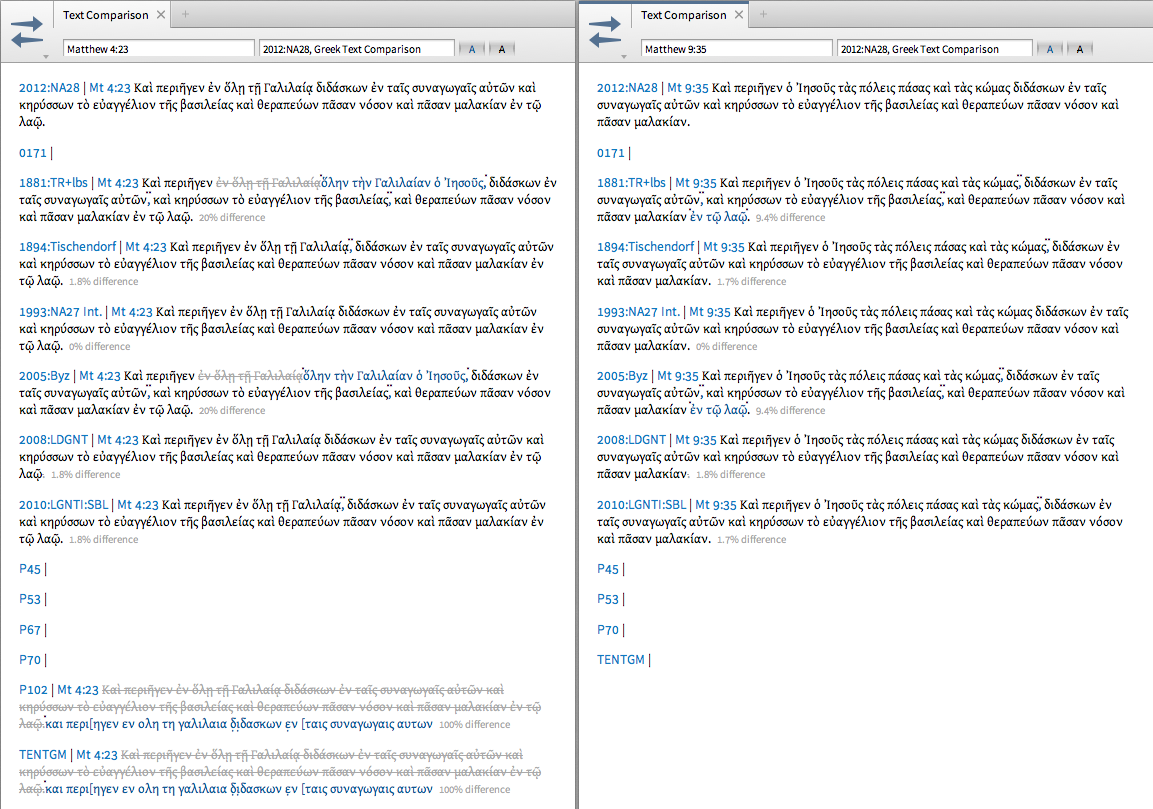
Task: Decrease font size with blue A, left panel
Action: click(472, 49)
